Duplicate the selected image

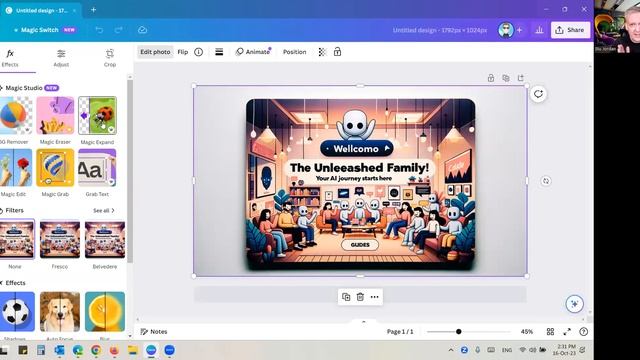coord(346,297)
